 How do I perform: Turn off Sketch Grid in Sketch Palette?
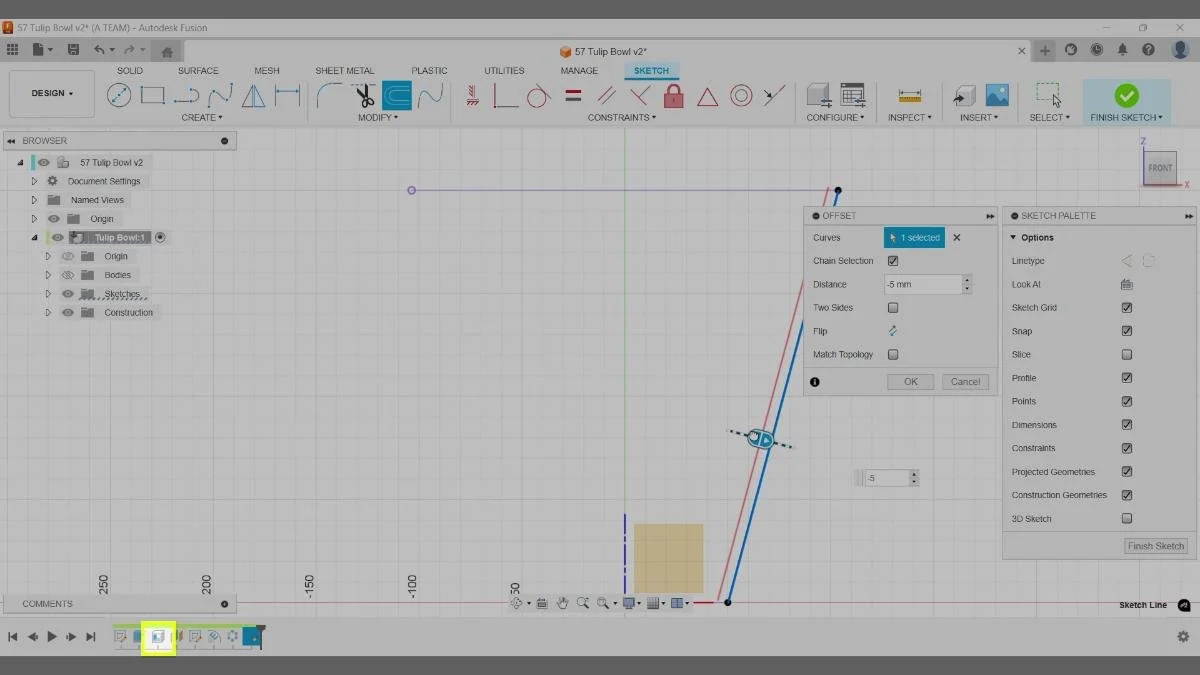point(1127,307)
